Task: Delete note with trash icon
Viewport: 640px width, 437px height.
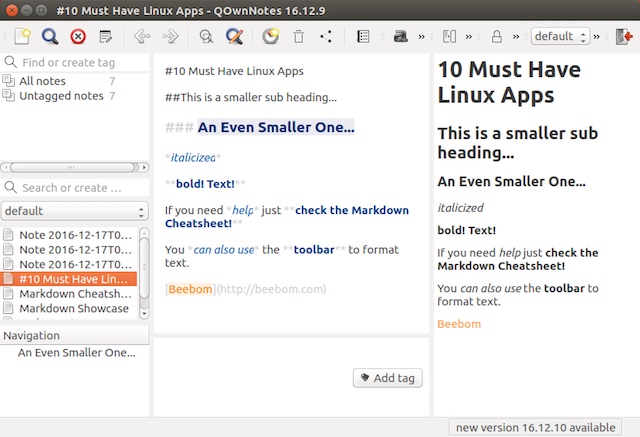Action: coord(299,36)
